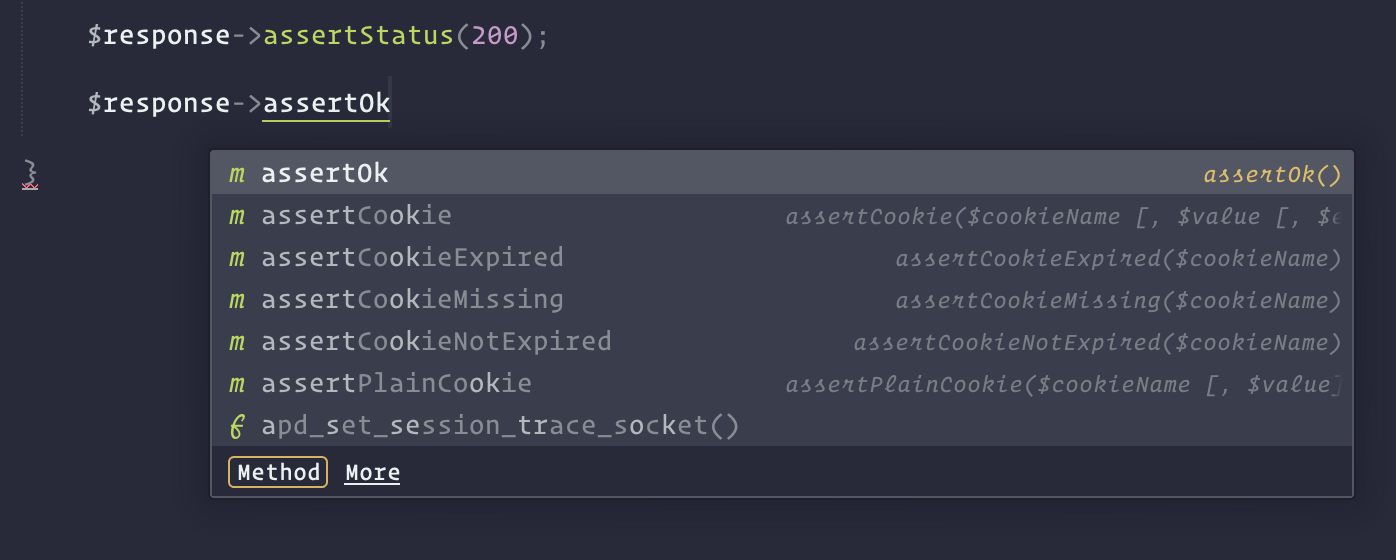Click the red squiggle error brace in gutter
This screenshot has height=560, width=1396.
coord(31,174)
